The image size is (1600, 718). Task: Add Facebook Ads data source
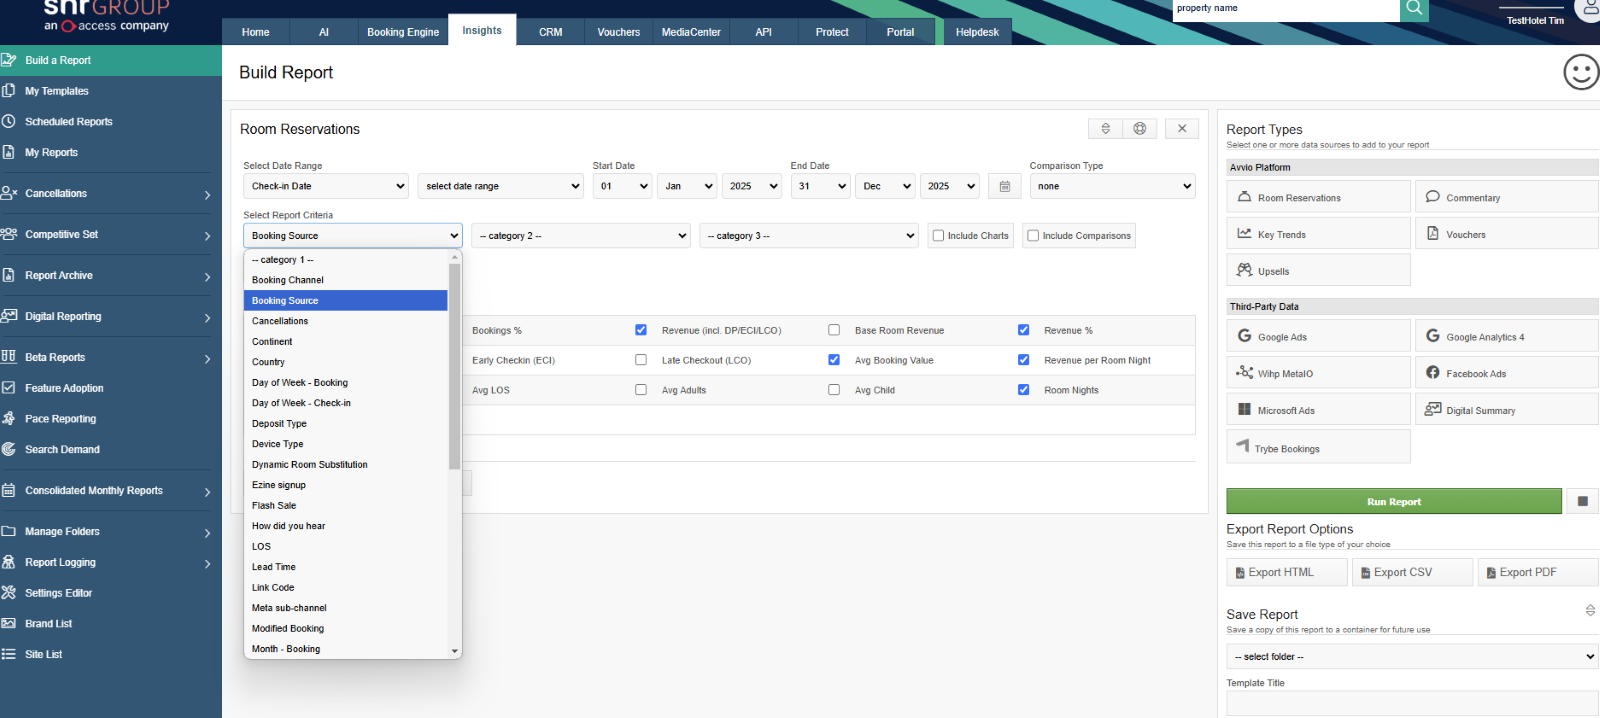tap(1506, 373)
